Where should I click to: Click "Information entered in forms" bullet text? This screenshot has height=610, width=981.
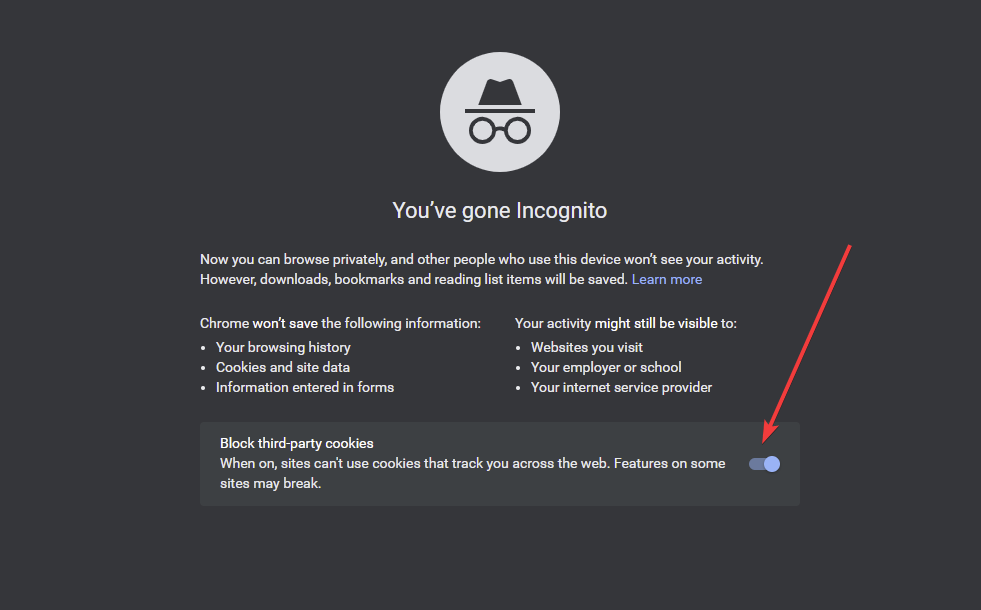[x=305, y=387]
